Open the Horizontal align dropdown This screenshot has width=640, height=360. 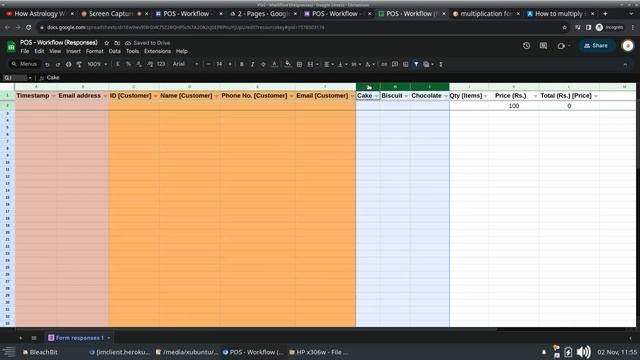pyautogui.click(x=328, y=64)
